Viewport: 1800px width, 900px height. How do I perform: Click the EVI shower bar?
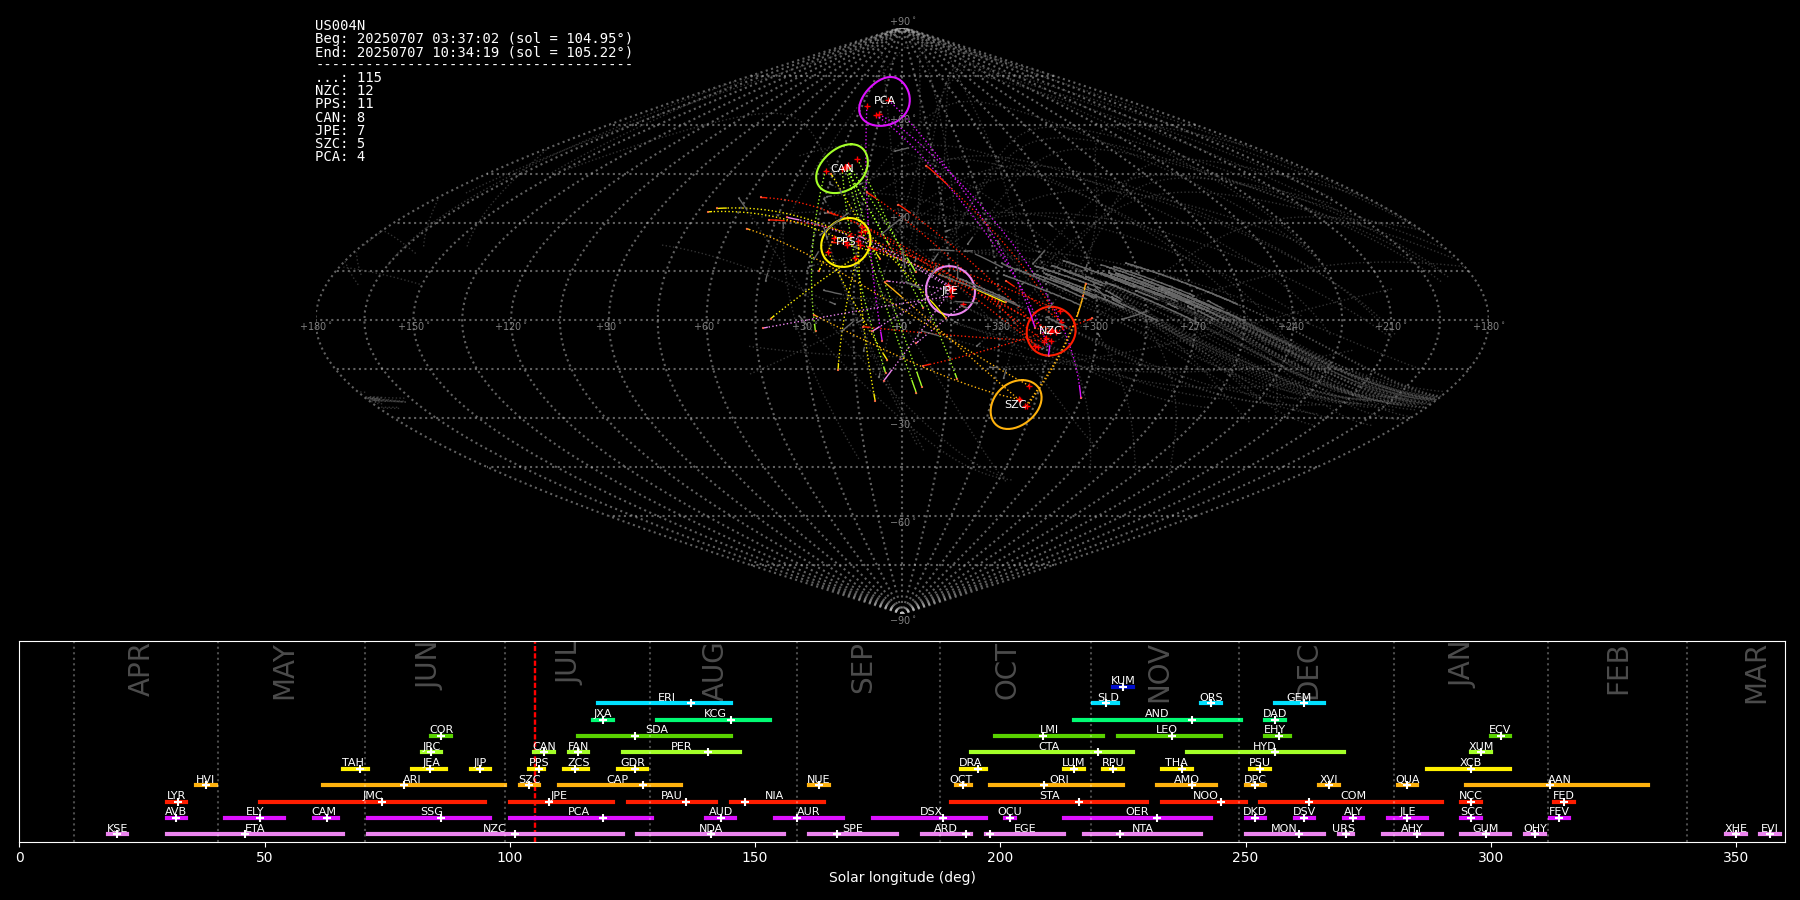point(1770,834)
